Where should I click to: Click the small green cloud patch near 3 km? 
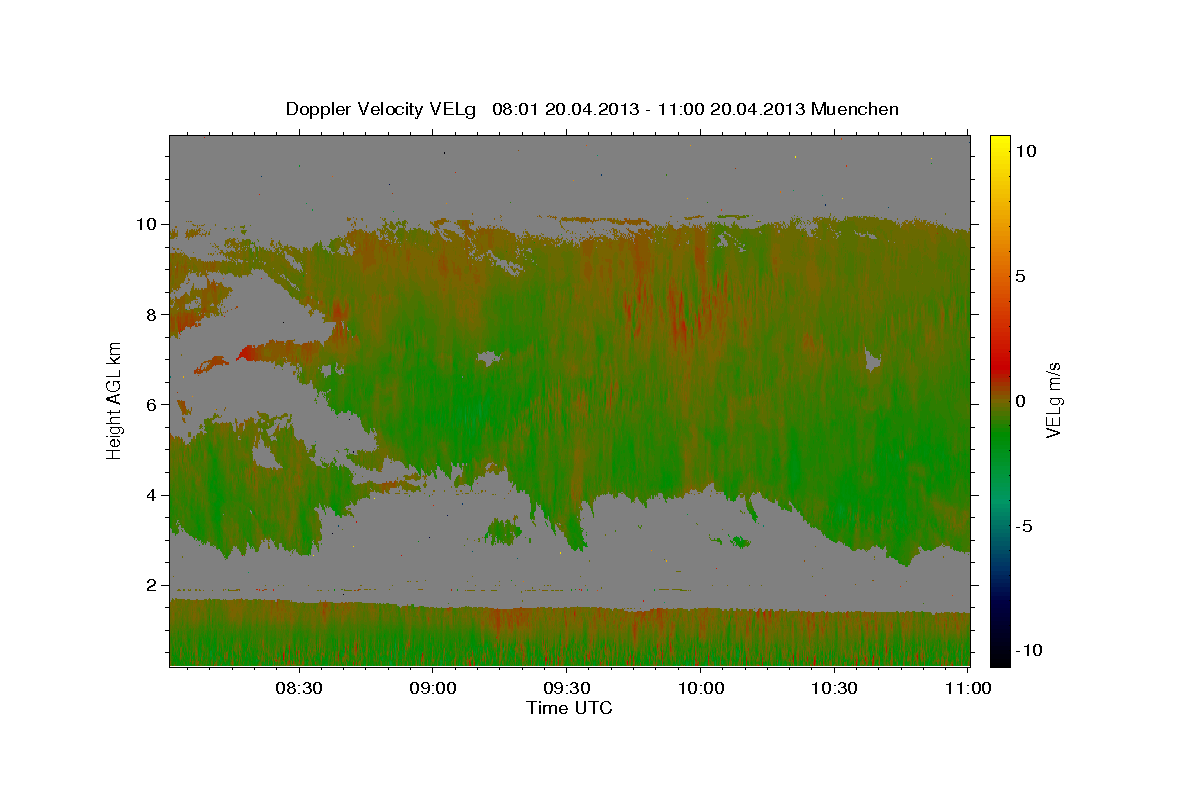click(x=503, y=532)
